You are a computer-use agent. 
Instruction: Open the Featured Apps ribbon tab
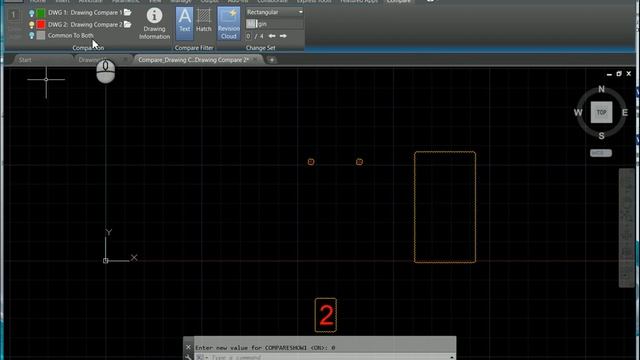pyautogui.click(x=359, y=2)
